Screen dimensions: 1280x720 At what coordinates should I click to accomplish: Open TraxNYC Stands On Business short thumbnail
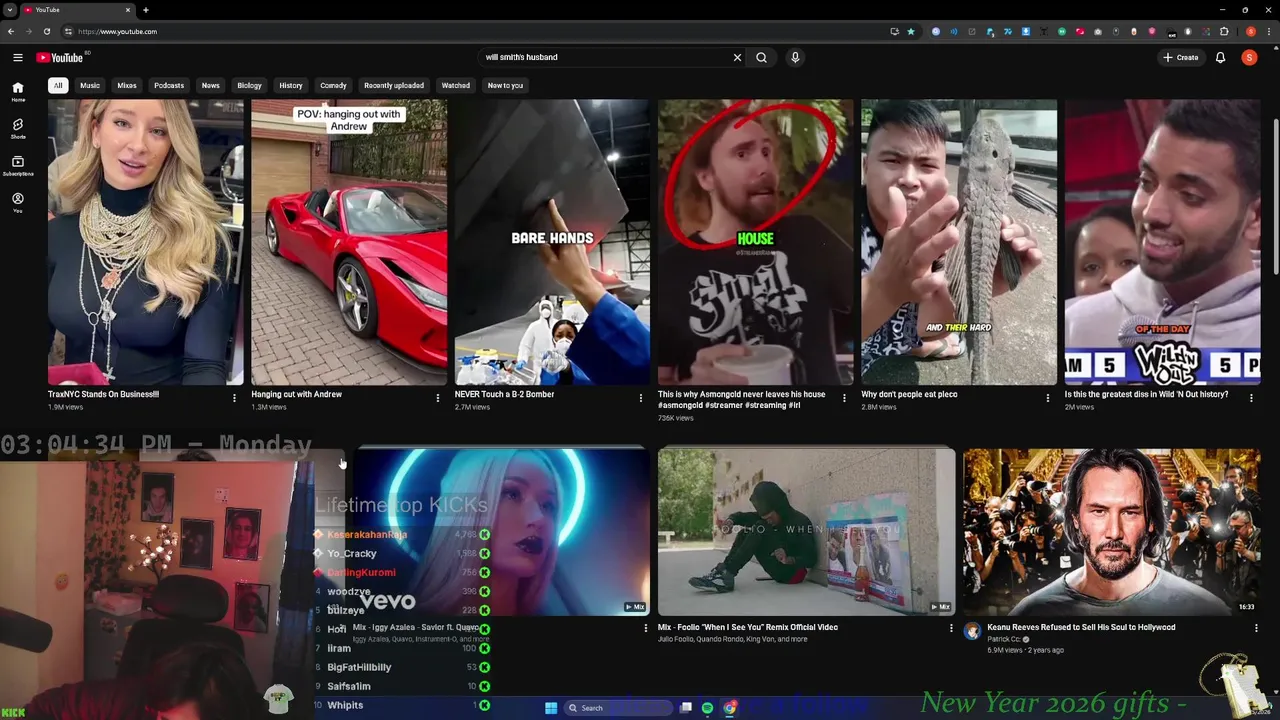tap(146, 242)
